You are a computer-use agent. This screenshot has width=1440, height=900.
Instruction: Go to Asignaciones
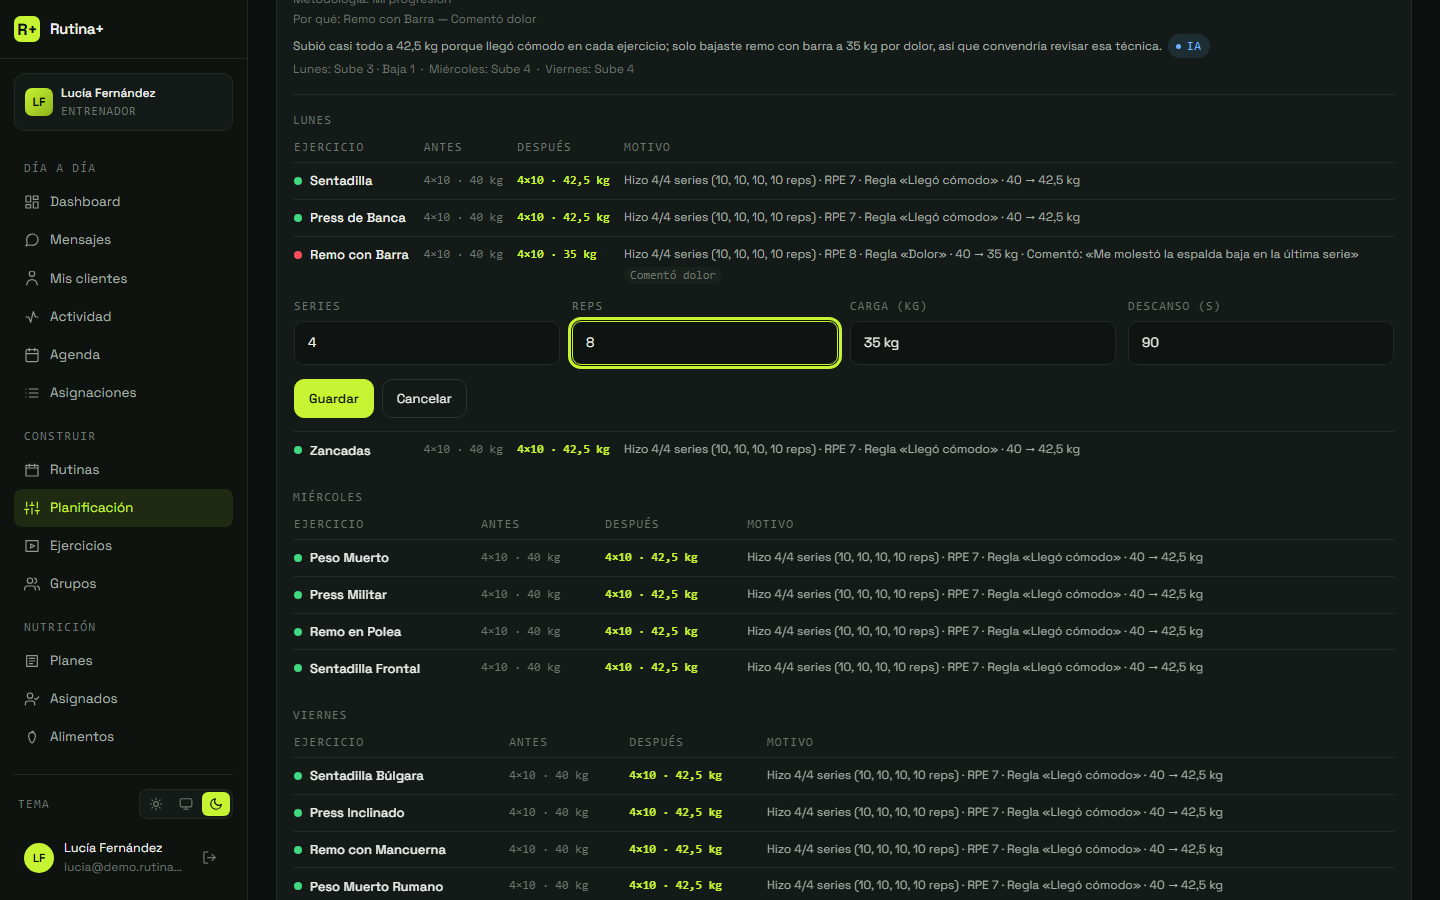pos(123,393)
